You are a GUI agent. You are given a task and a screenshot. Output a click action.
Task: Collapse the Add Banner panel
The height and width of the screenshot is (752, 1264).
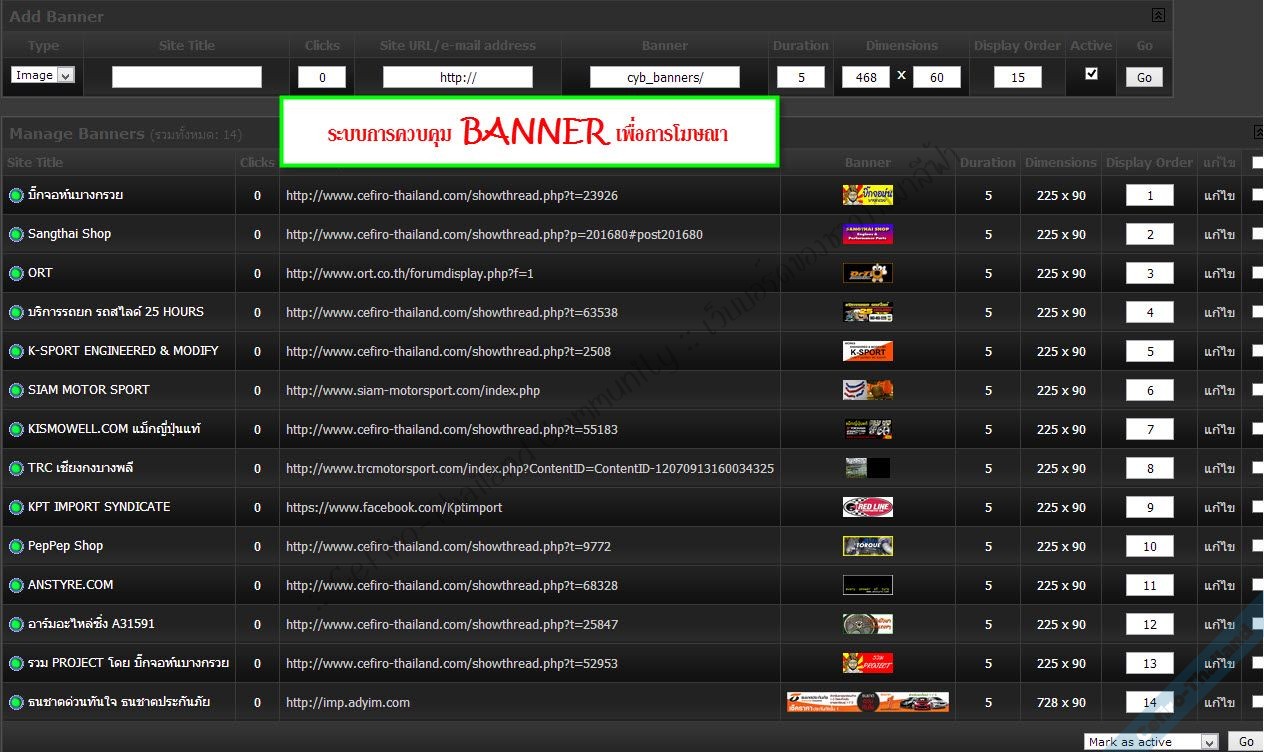tap(1158, 15)
